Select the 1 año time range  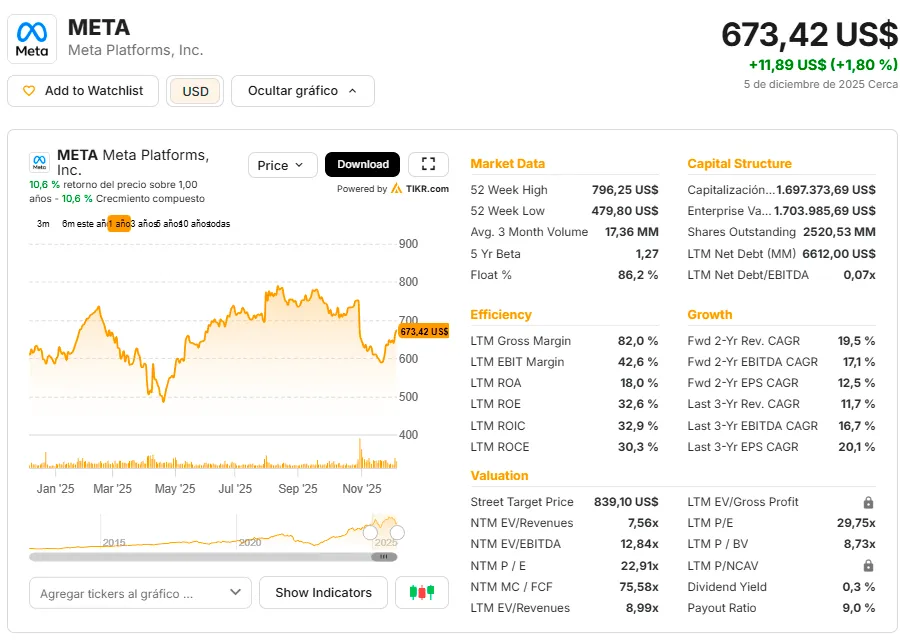(x=120, y=224)
